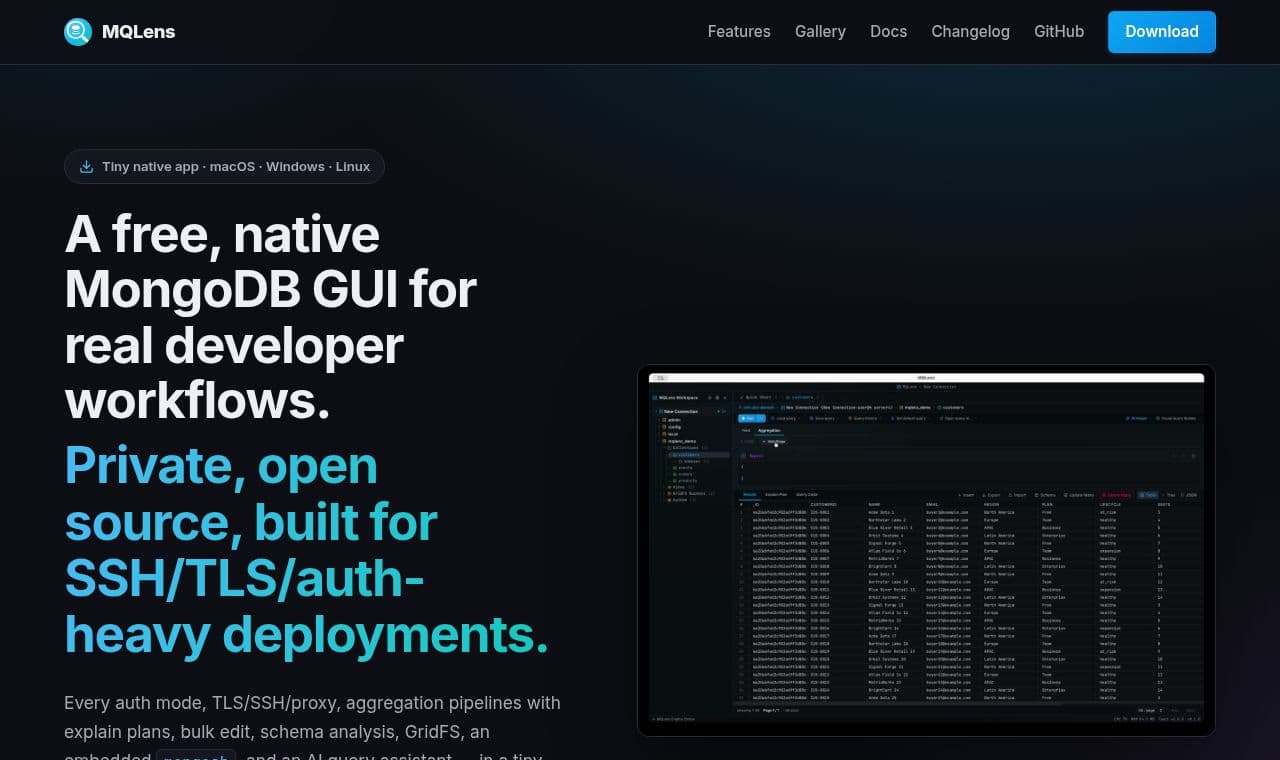Click the 'Every auth mode, TLS/SSH/proxy' paragraph

[312, 730]
